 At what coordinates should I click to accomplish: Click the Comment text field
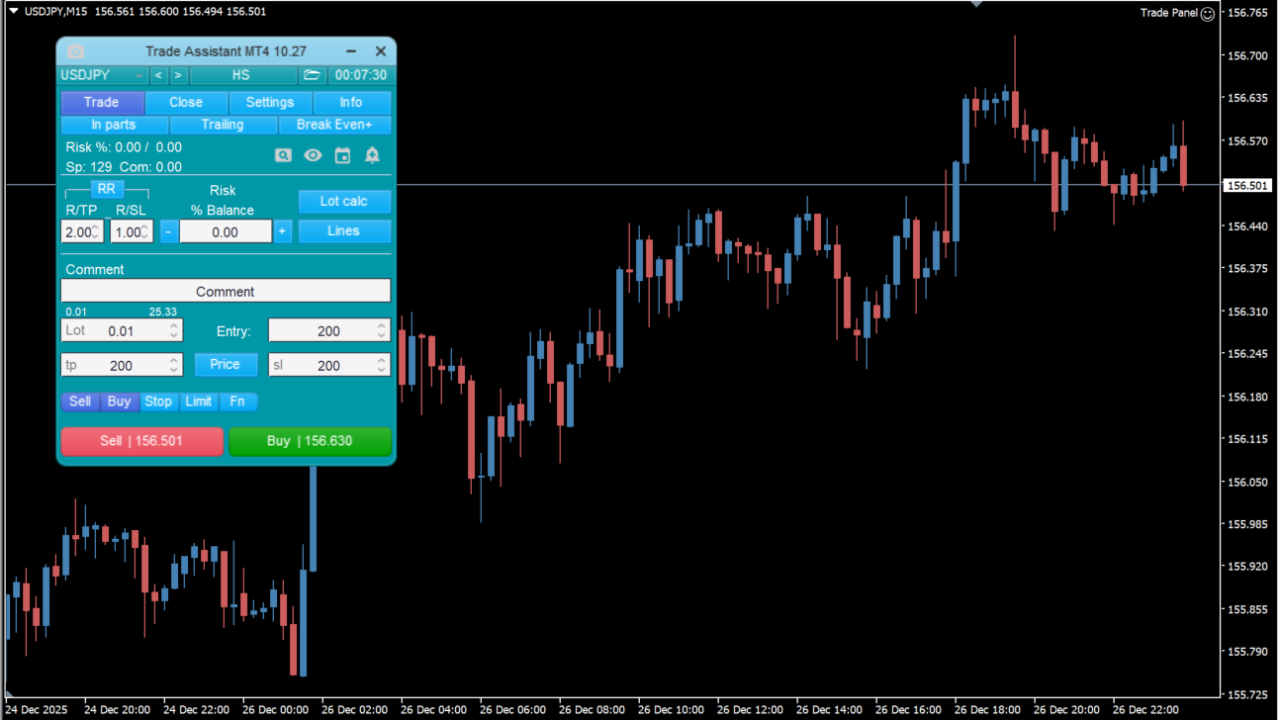pos(225,291)
